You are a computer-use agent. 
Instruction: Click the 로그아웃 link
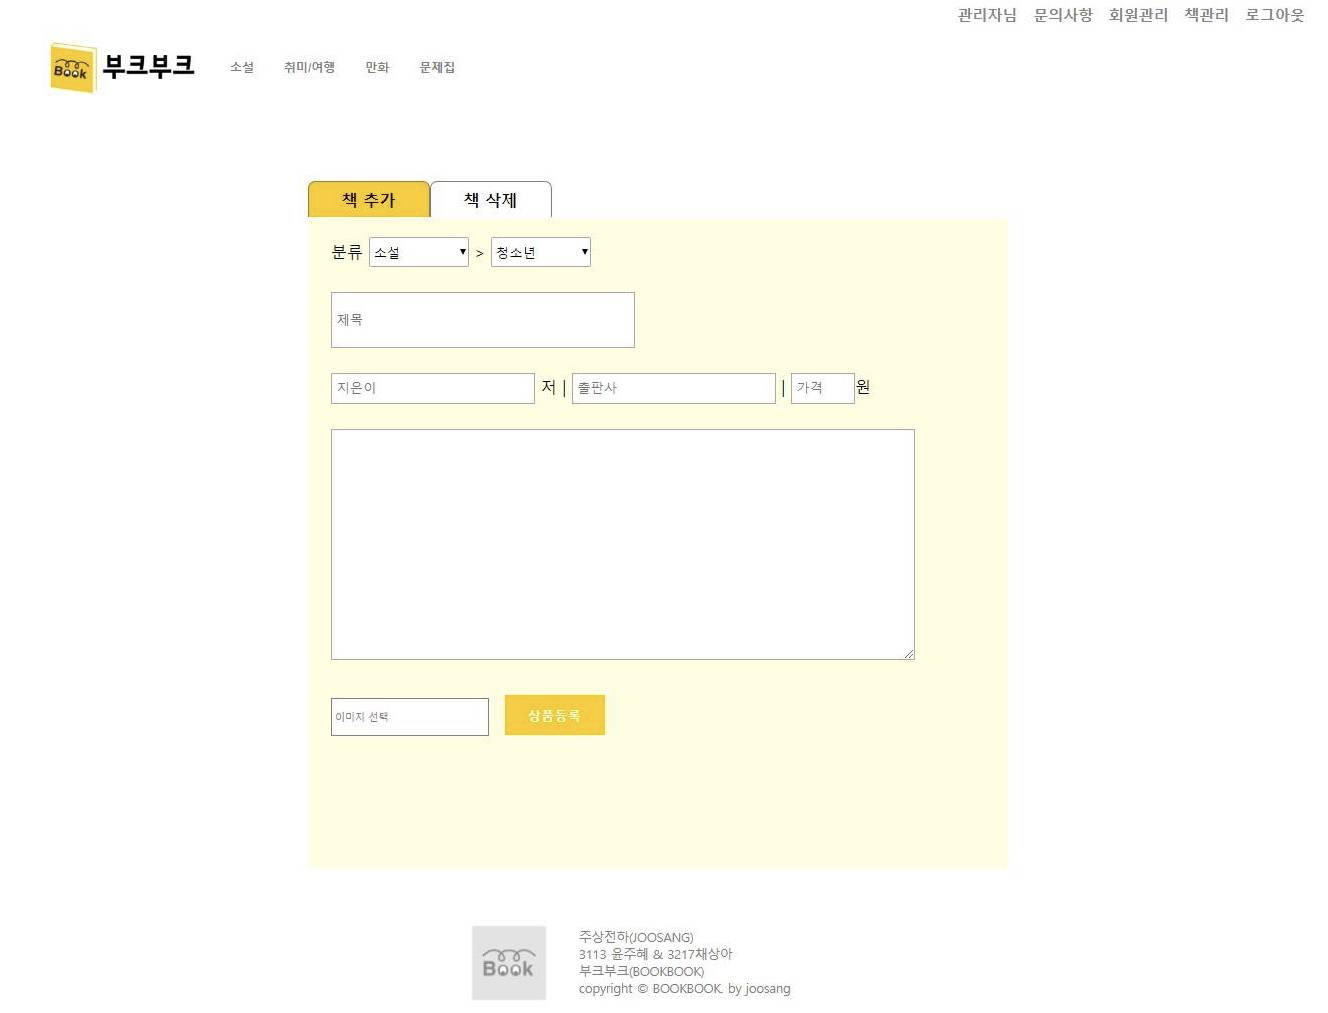click(x=1274, y=15)
